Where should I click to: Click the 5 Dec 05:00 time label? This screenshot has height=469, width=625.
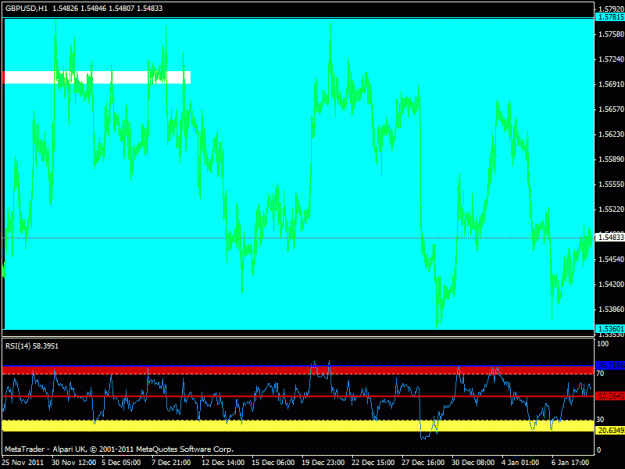coord(121,462)
